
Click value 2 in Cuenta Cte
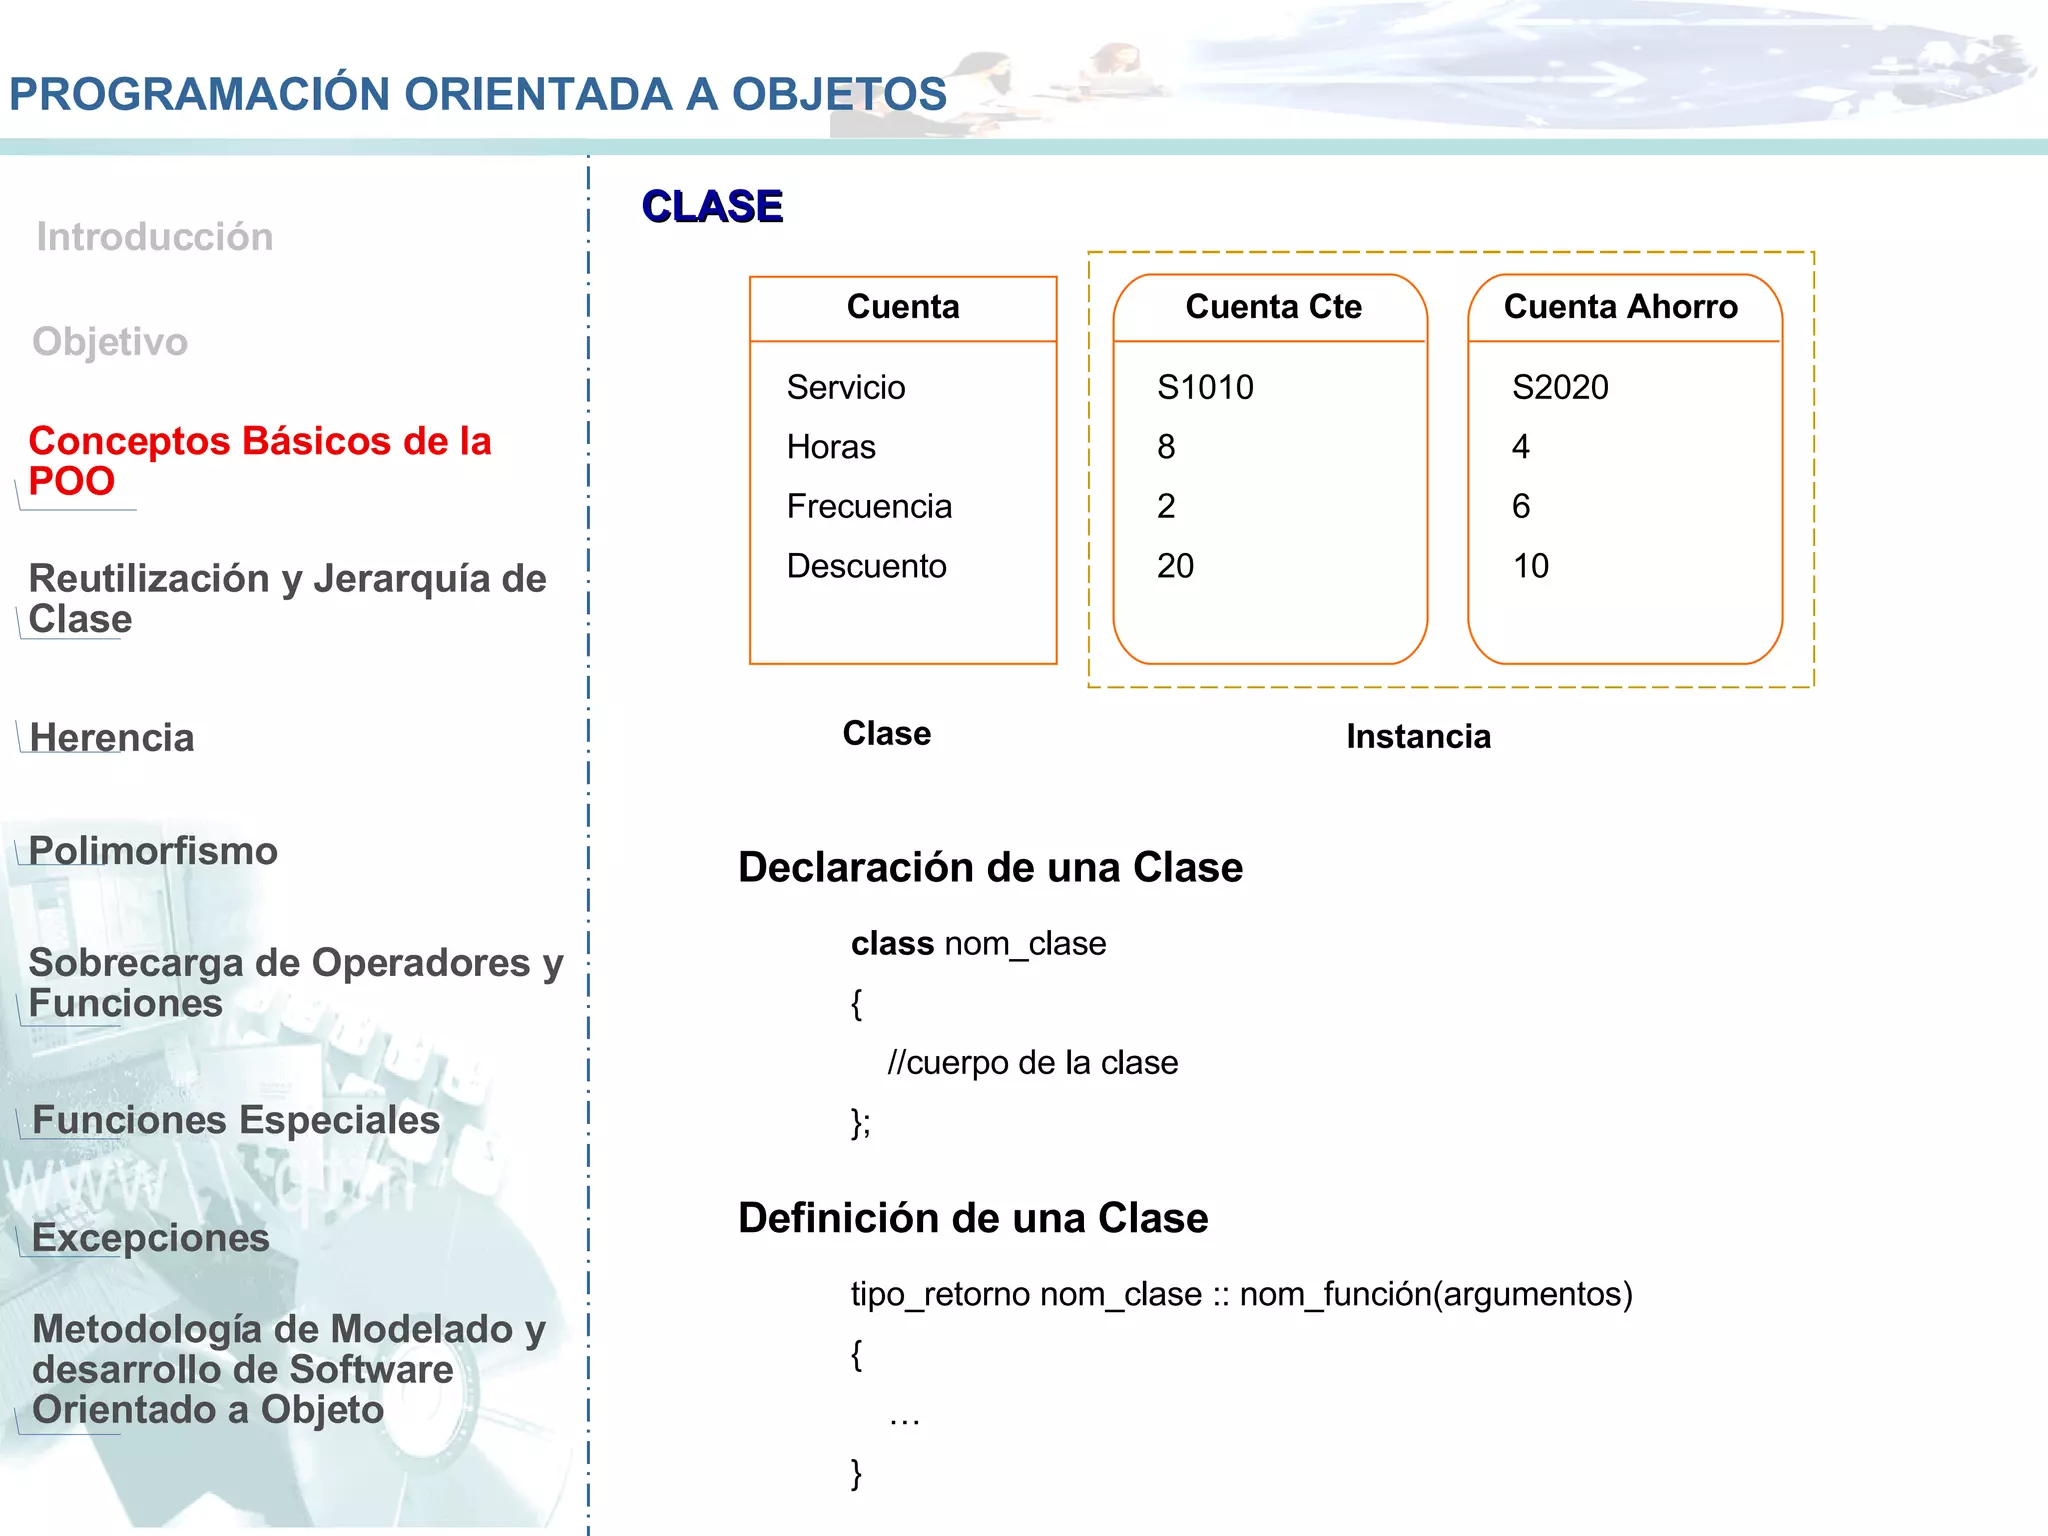click(1166, 506)
